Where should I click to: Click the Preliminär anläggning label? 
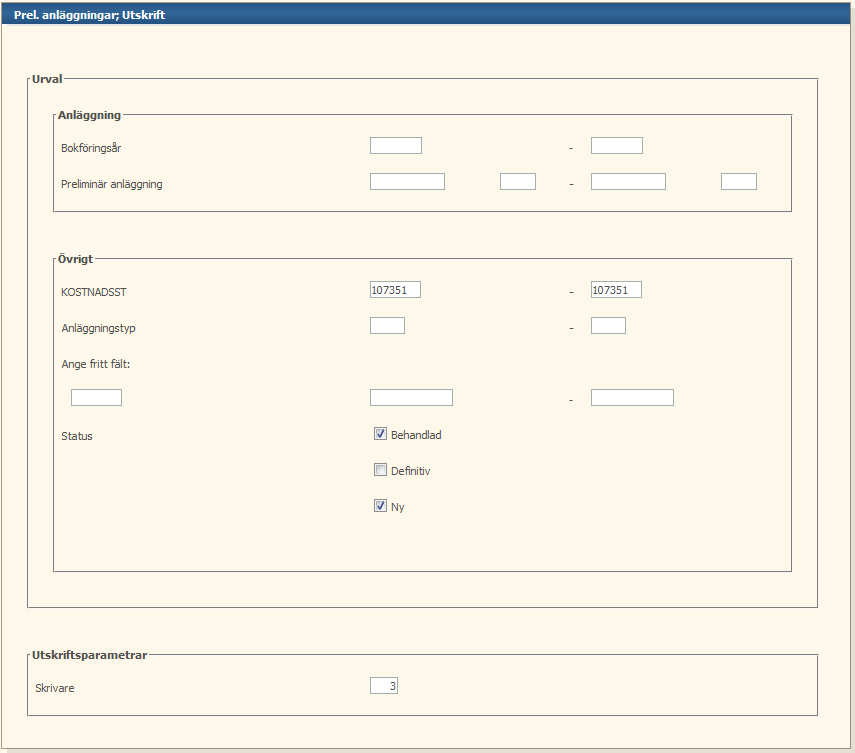[112, 184]
